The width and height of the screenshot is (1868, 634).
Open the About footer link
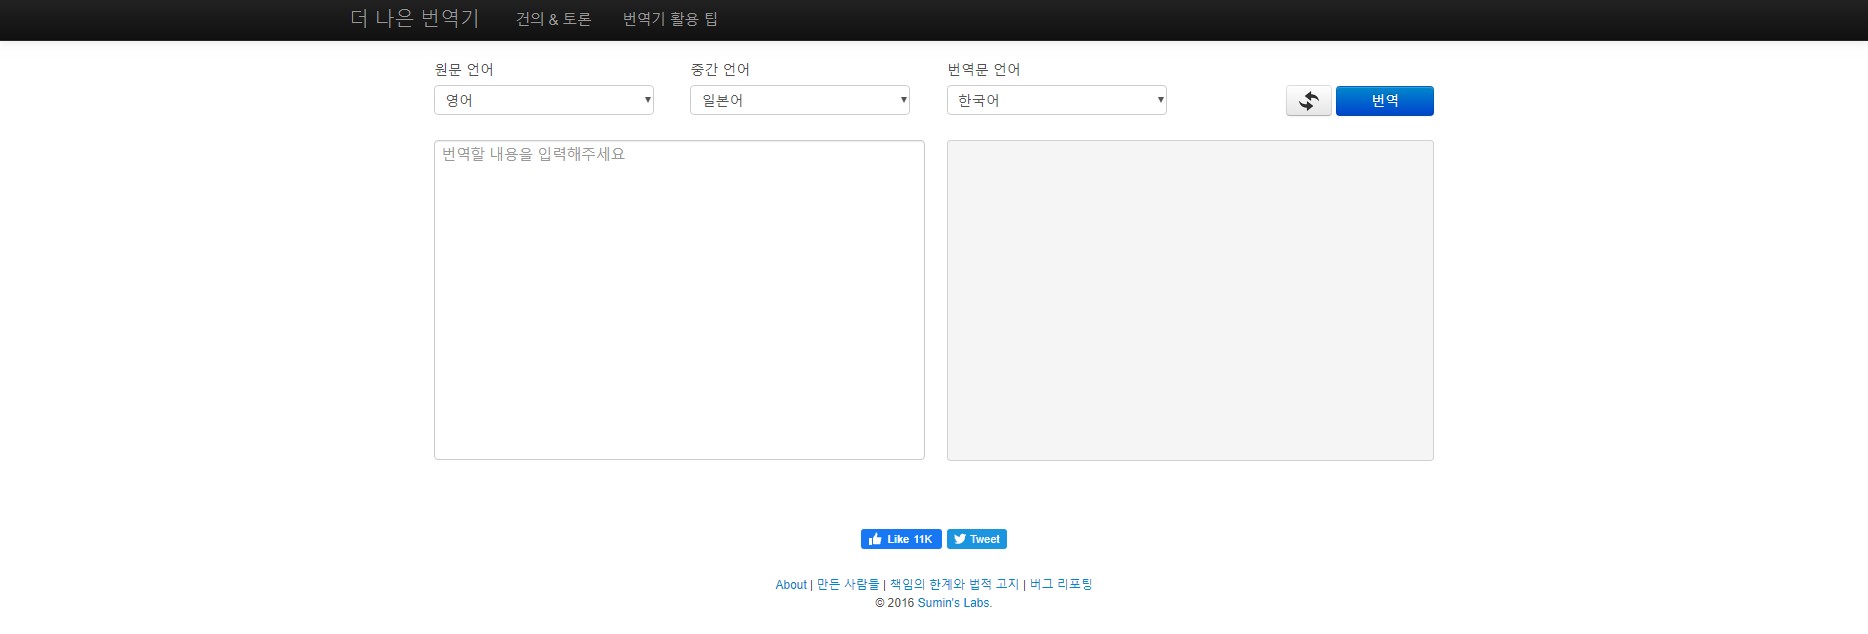(790, 585)
